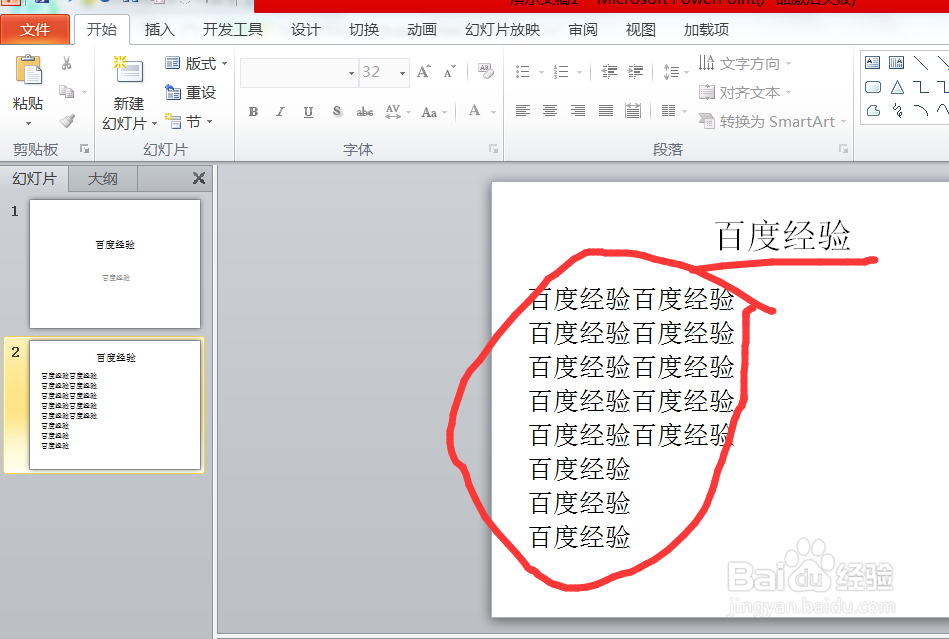Switch to Insert (插入) tab
The image size is (949, 639).
coord(160,30)
